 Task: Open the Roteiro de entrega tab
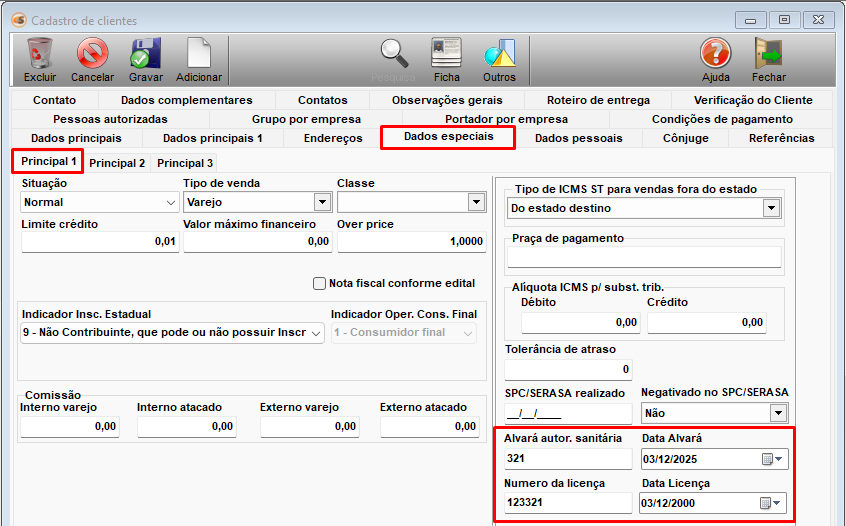tap(598, 100)
